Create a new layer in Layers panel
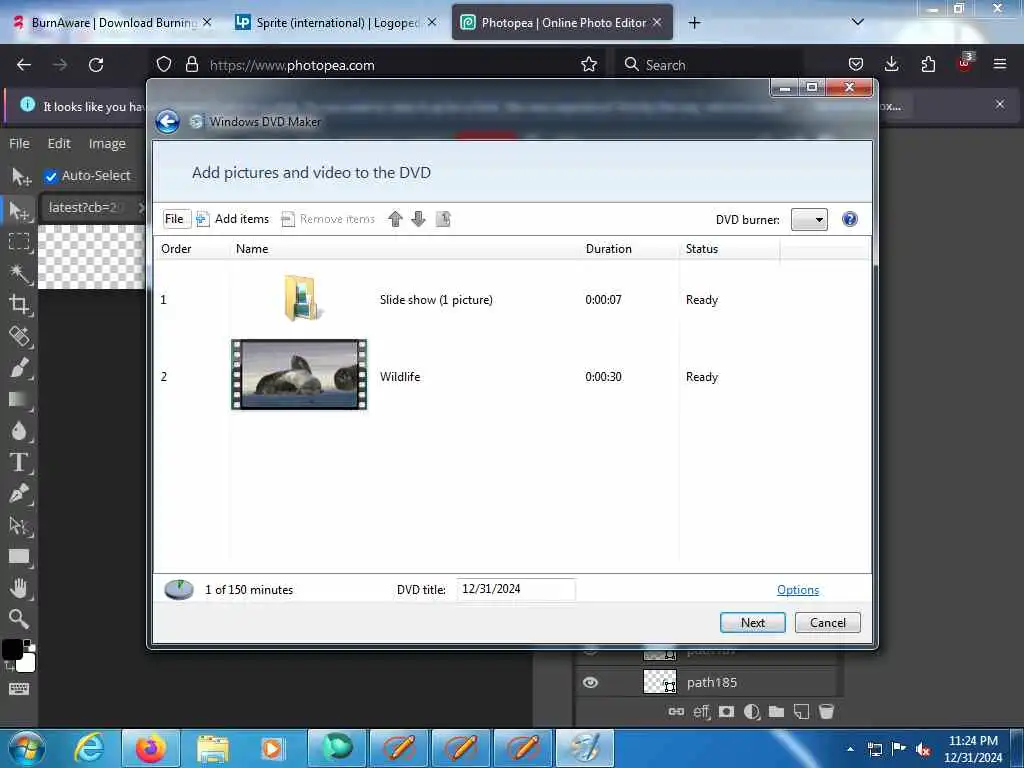 click(x=801, y=711)
